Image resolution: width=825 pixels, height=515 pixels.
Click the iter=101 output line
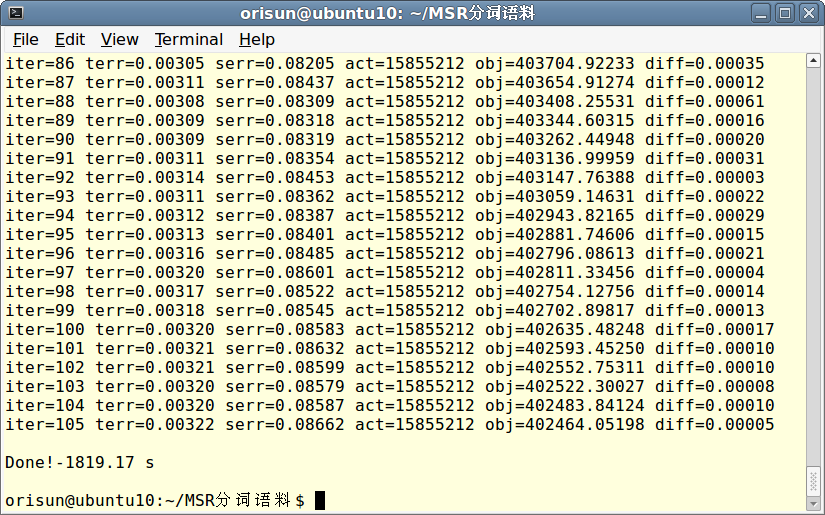(x=390, y=348)
